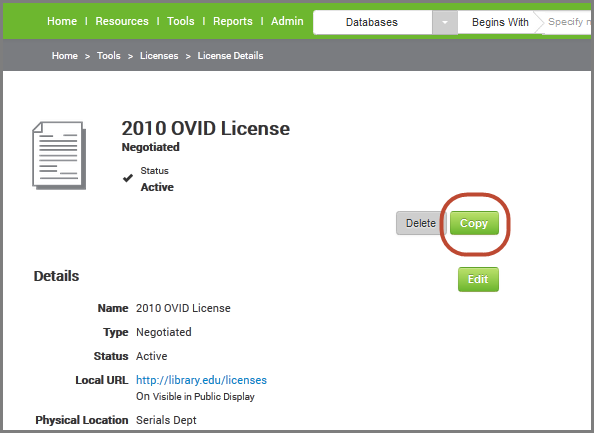
Task: Go to Tools in the breadcrumb
Action: 109,56
